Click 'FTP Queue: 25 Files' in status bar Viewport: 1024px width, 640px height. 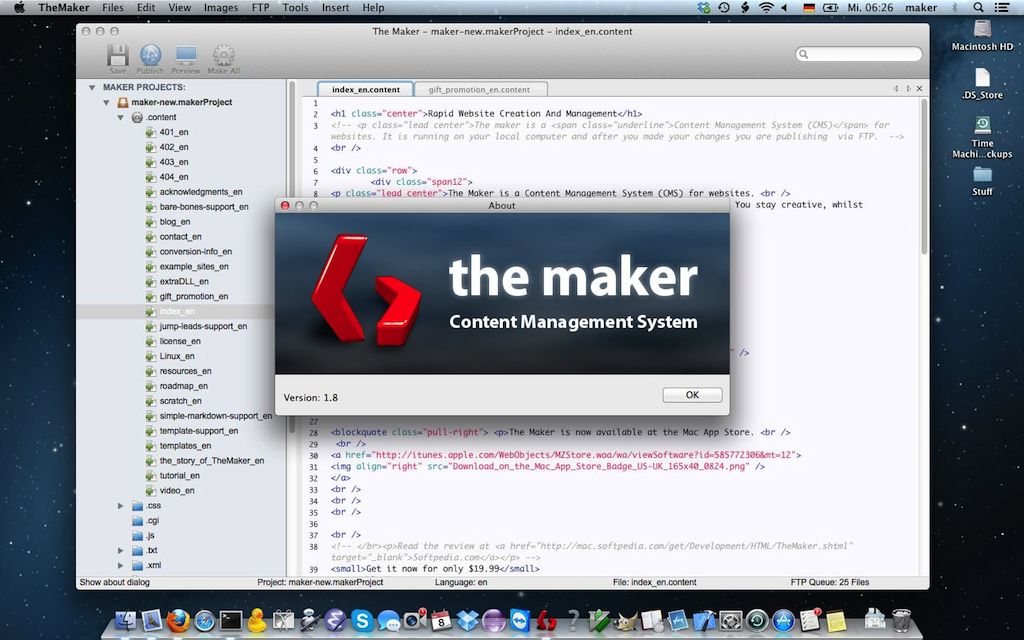829,582
